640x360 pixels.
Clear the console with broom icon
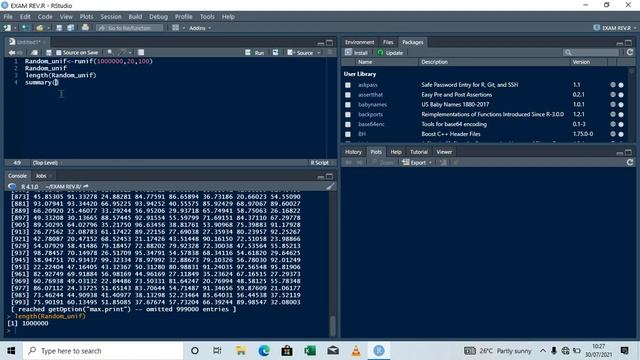pyautogui.click(x=330, y=187)
